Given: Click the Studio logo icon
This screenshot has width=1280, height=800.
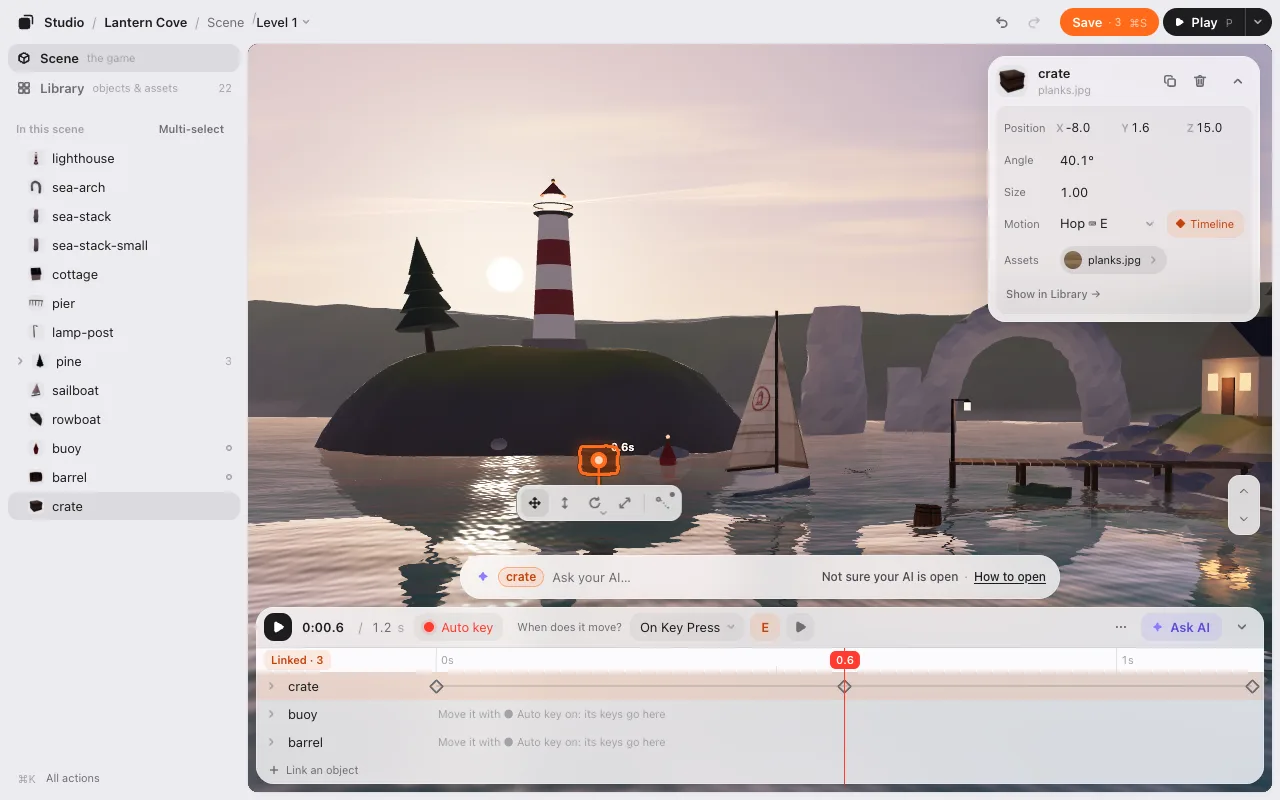Looking at the screenshot, I should [x=26, y=22].
